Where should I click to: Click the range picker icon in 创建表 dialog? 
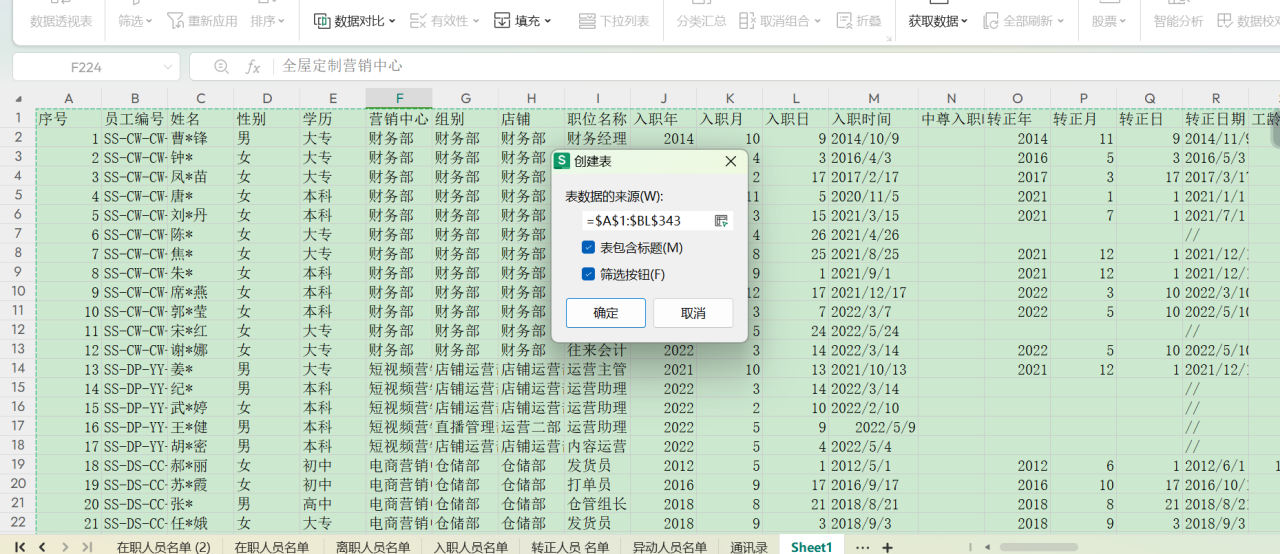721,220
